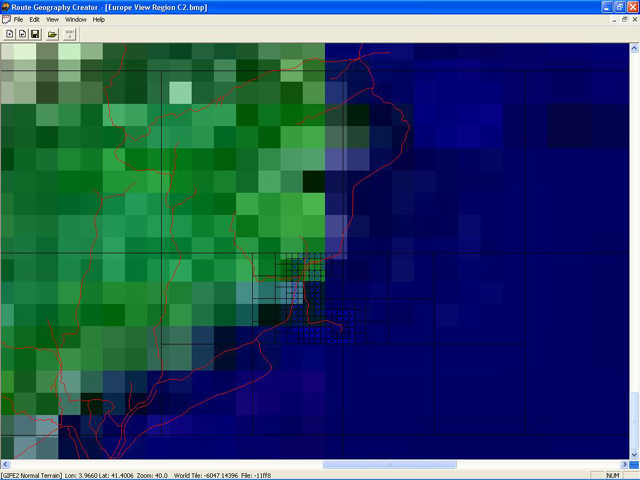Open a file using the folder icon

click(x=52, y=34)
